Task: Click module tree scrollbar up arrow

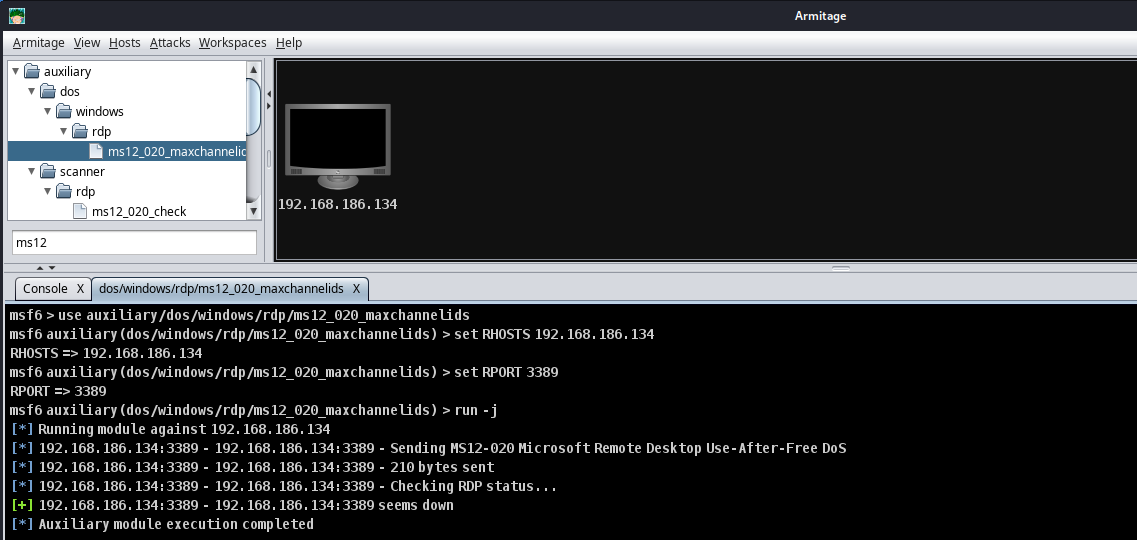Action: pyautogui.click(x=254, y=70)
